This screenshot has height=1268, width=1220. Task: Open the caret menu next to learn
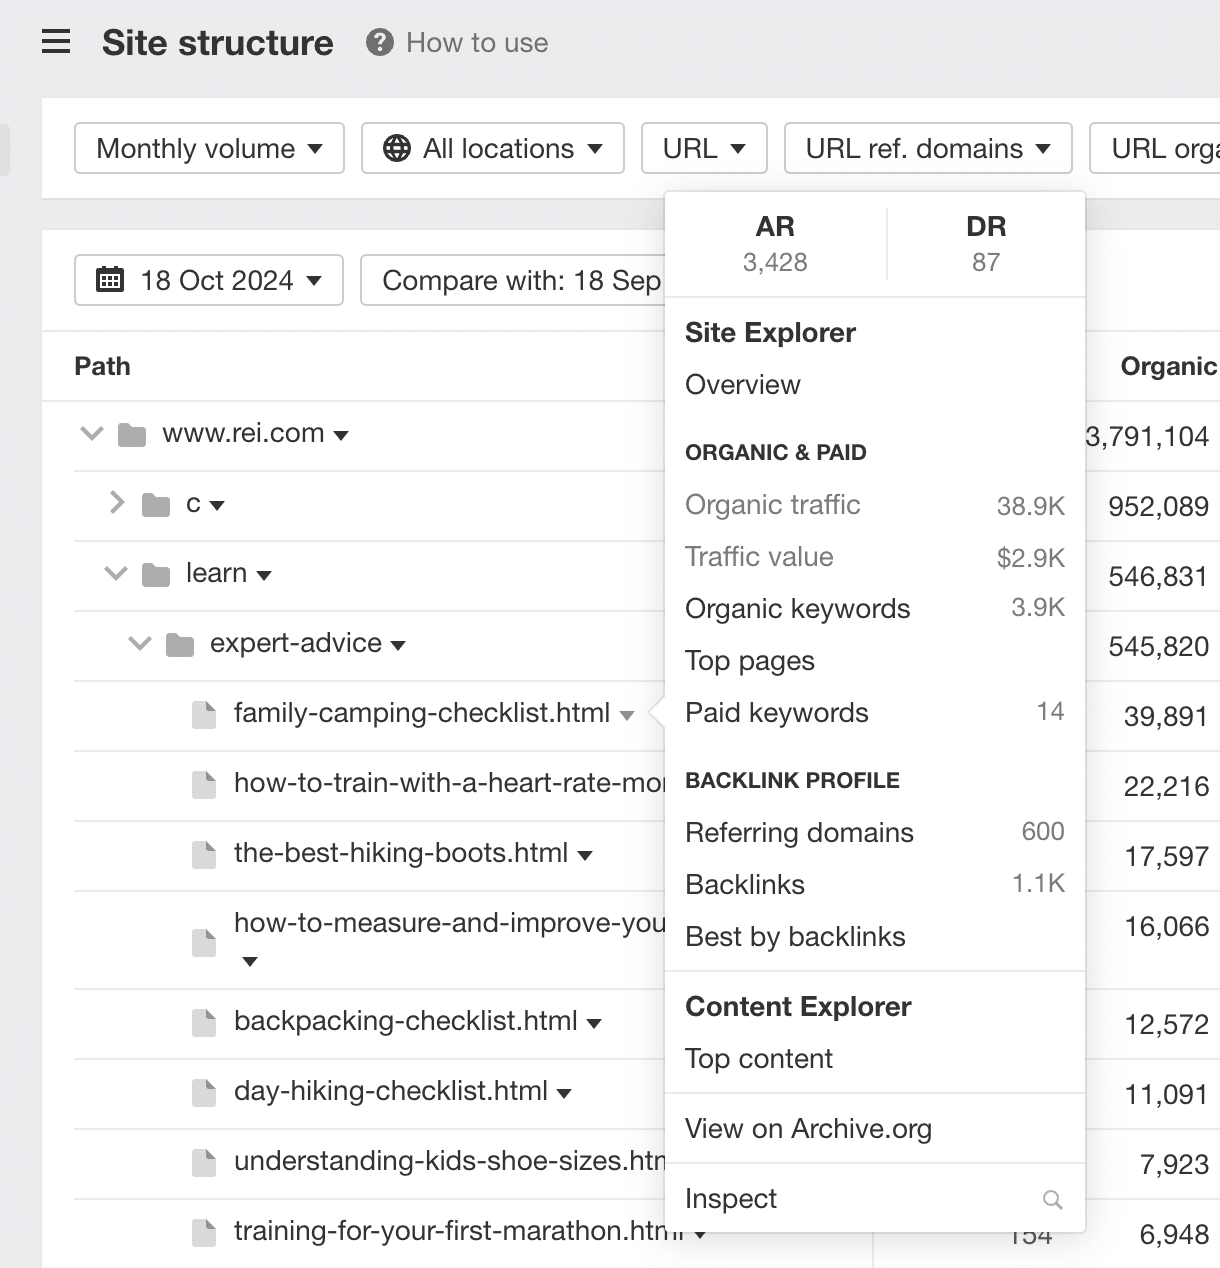(x=264, y=576)
